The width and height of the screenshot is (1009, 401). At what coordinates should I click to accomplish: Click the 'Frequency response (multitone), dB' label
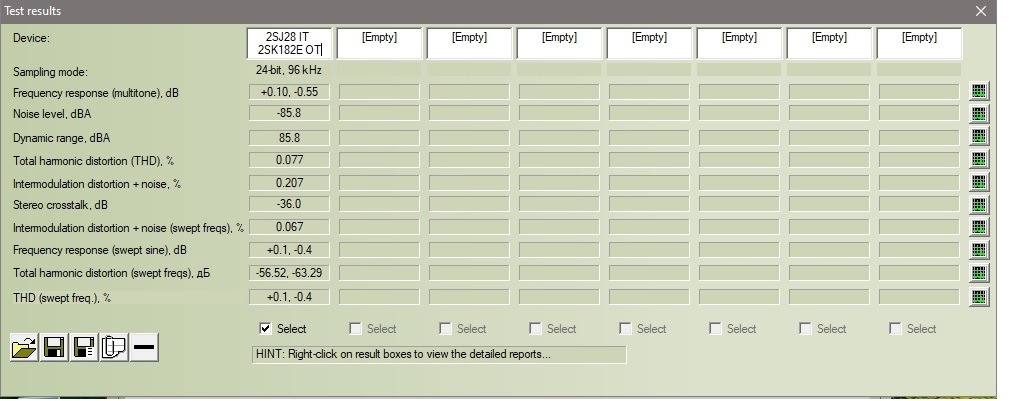tap(96, 93)
